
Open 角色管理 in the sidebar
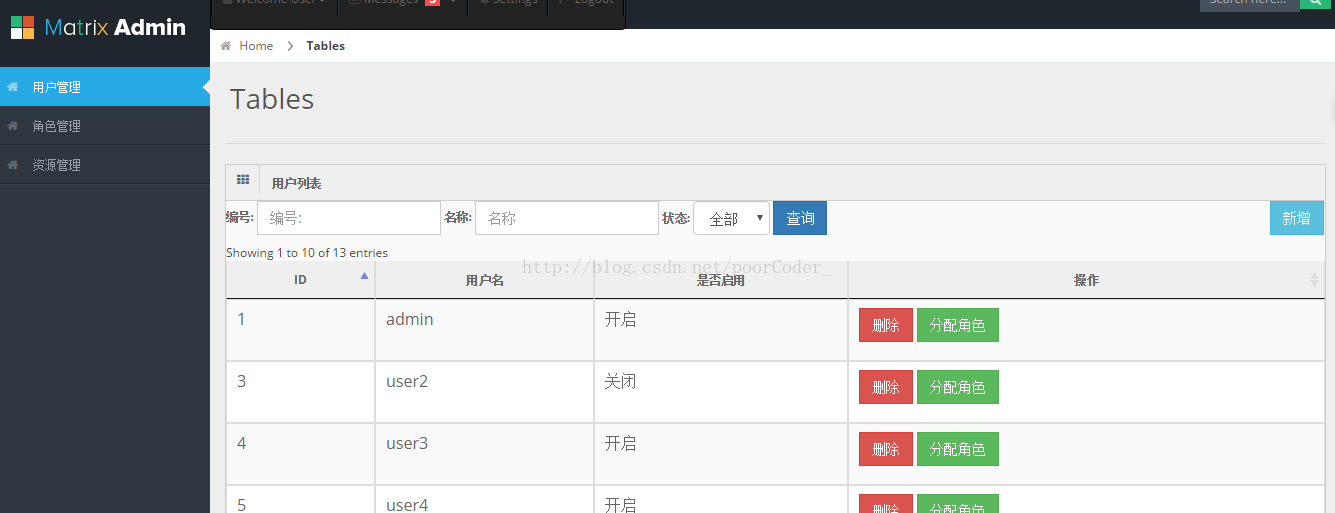pos(105,126)
